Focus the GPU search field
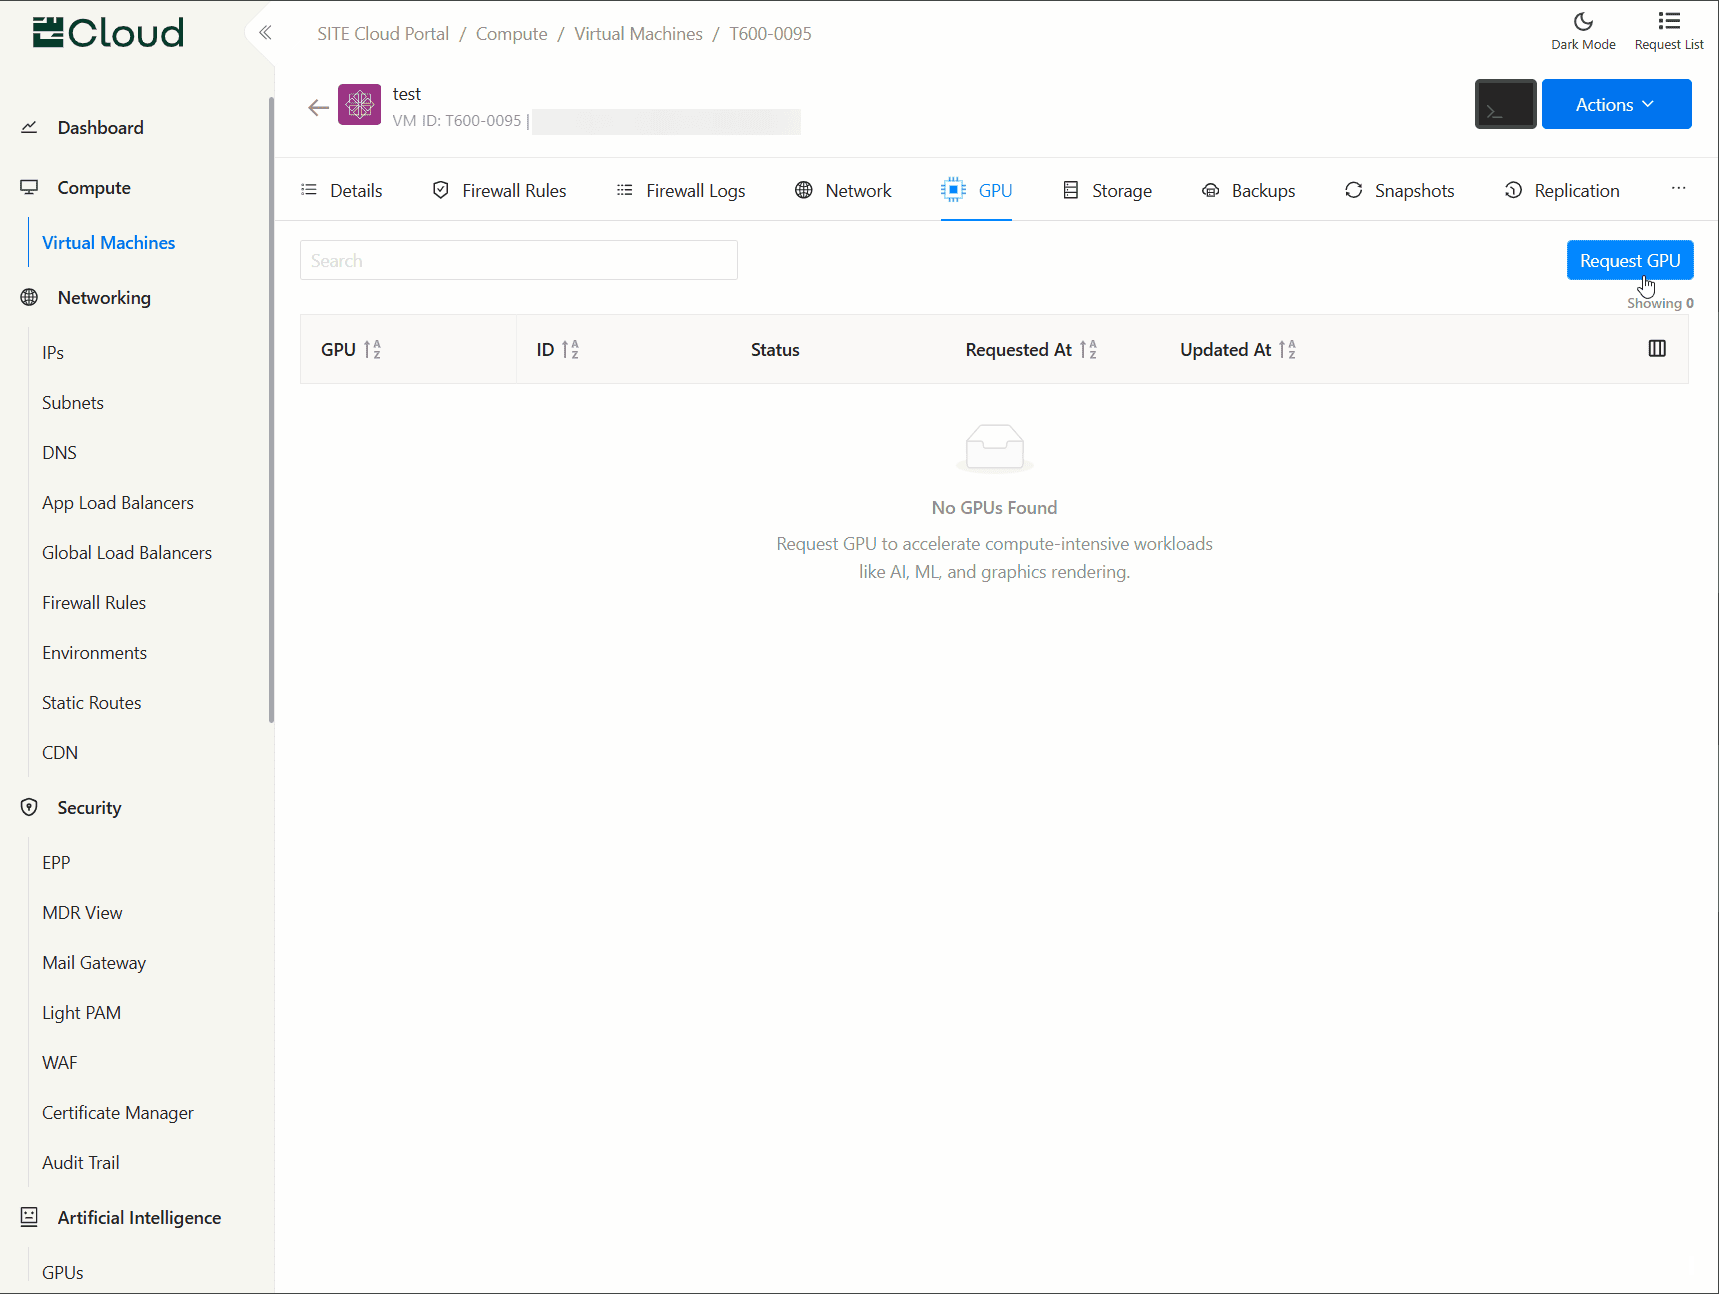 click(518, 261)
